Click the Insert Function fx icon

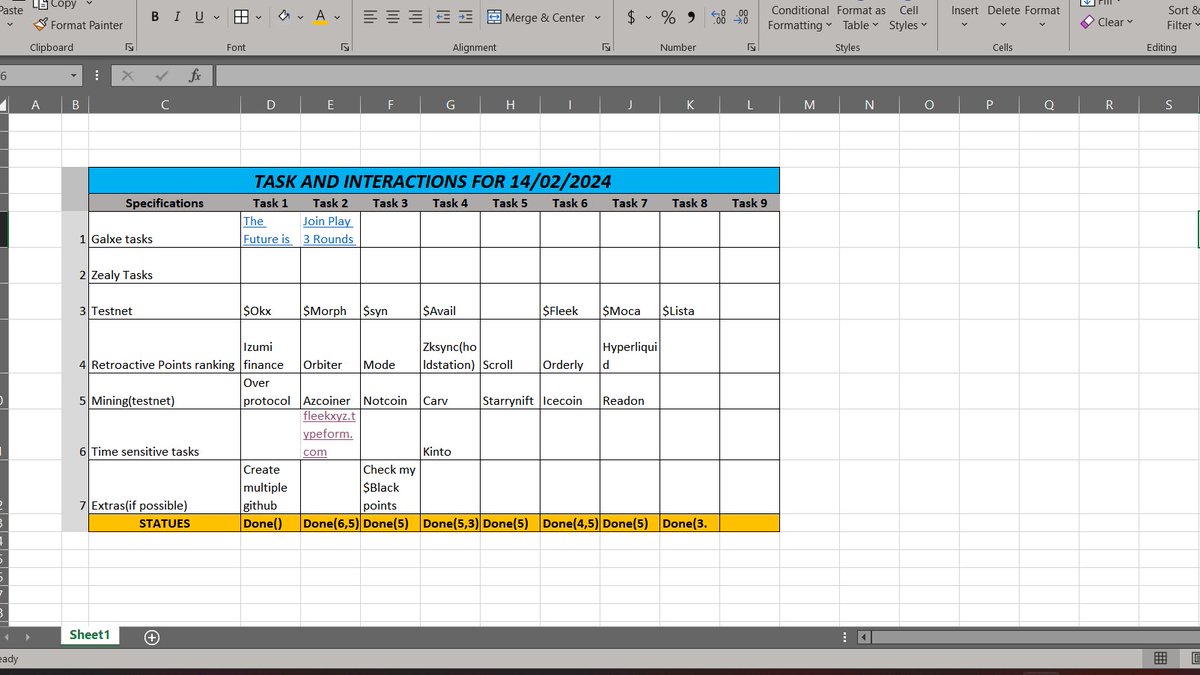click(x=195, y=75)
